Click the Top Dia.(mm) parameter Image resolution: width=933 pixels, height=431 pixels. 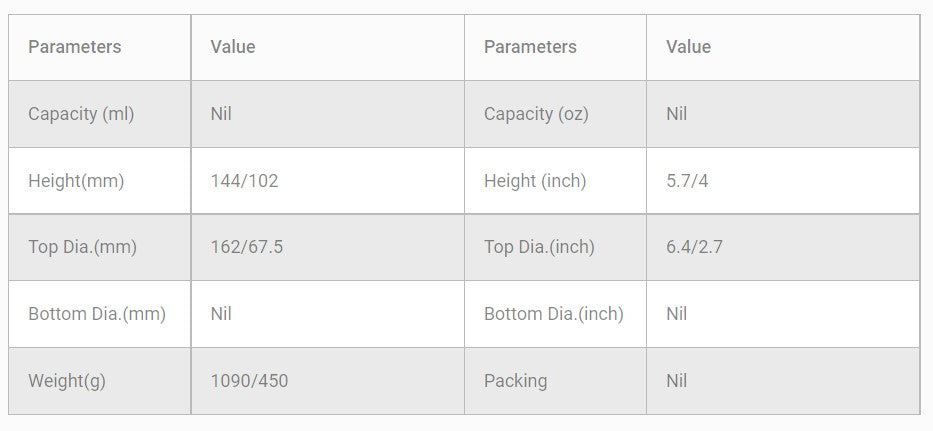tap(82, 247)
